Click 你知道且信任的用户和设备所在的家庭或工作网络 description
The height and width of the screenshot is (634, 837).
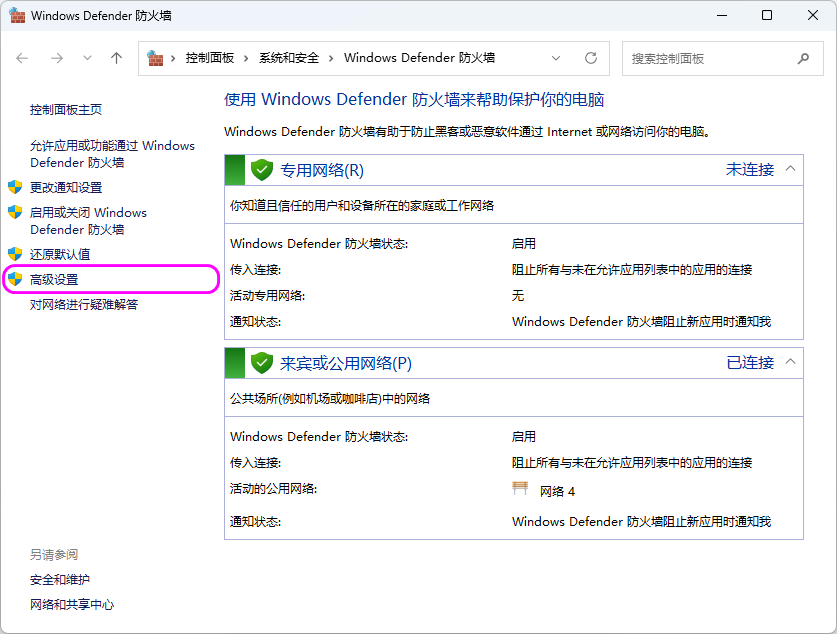[362, 205]
